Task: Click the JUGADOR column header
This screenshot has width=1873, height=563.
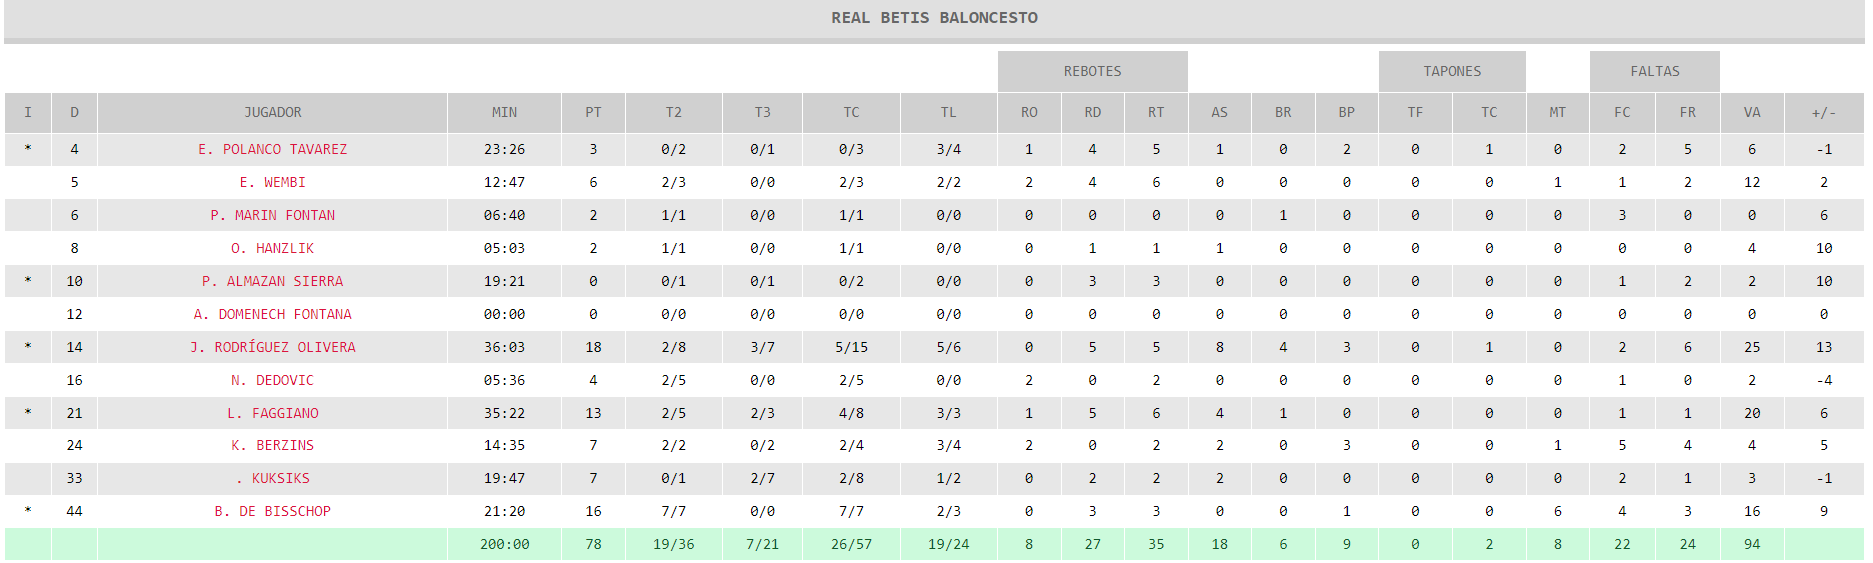Action: click(x=272, y=112)
